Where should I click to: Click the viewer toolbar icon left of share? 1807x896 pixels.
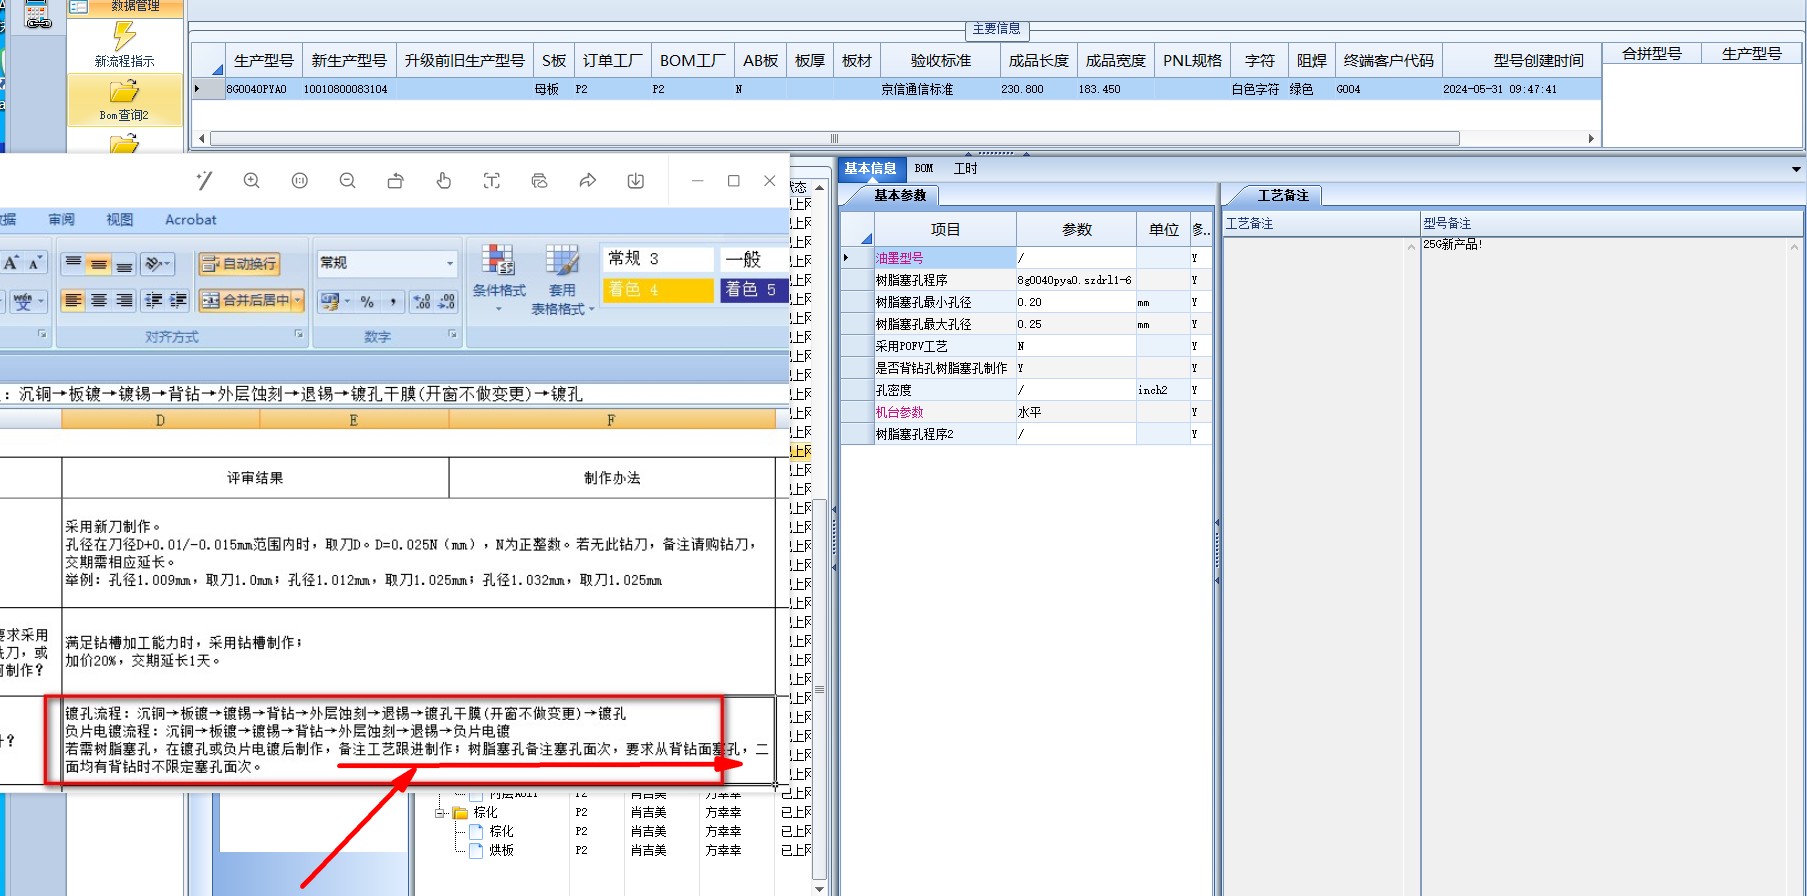tap(540, 181)
